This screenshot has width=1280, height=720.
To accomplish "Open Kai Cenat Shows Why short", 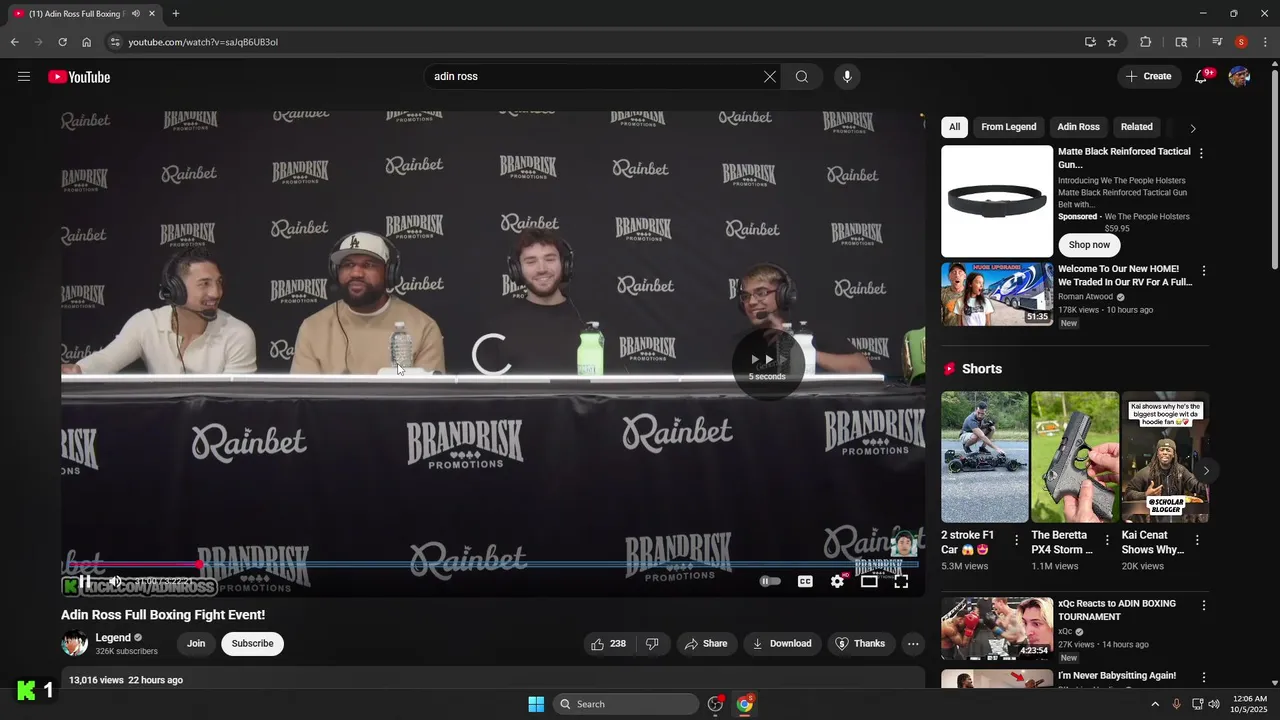I will 1165,457.
